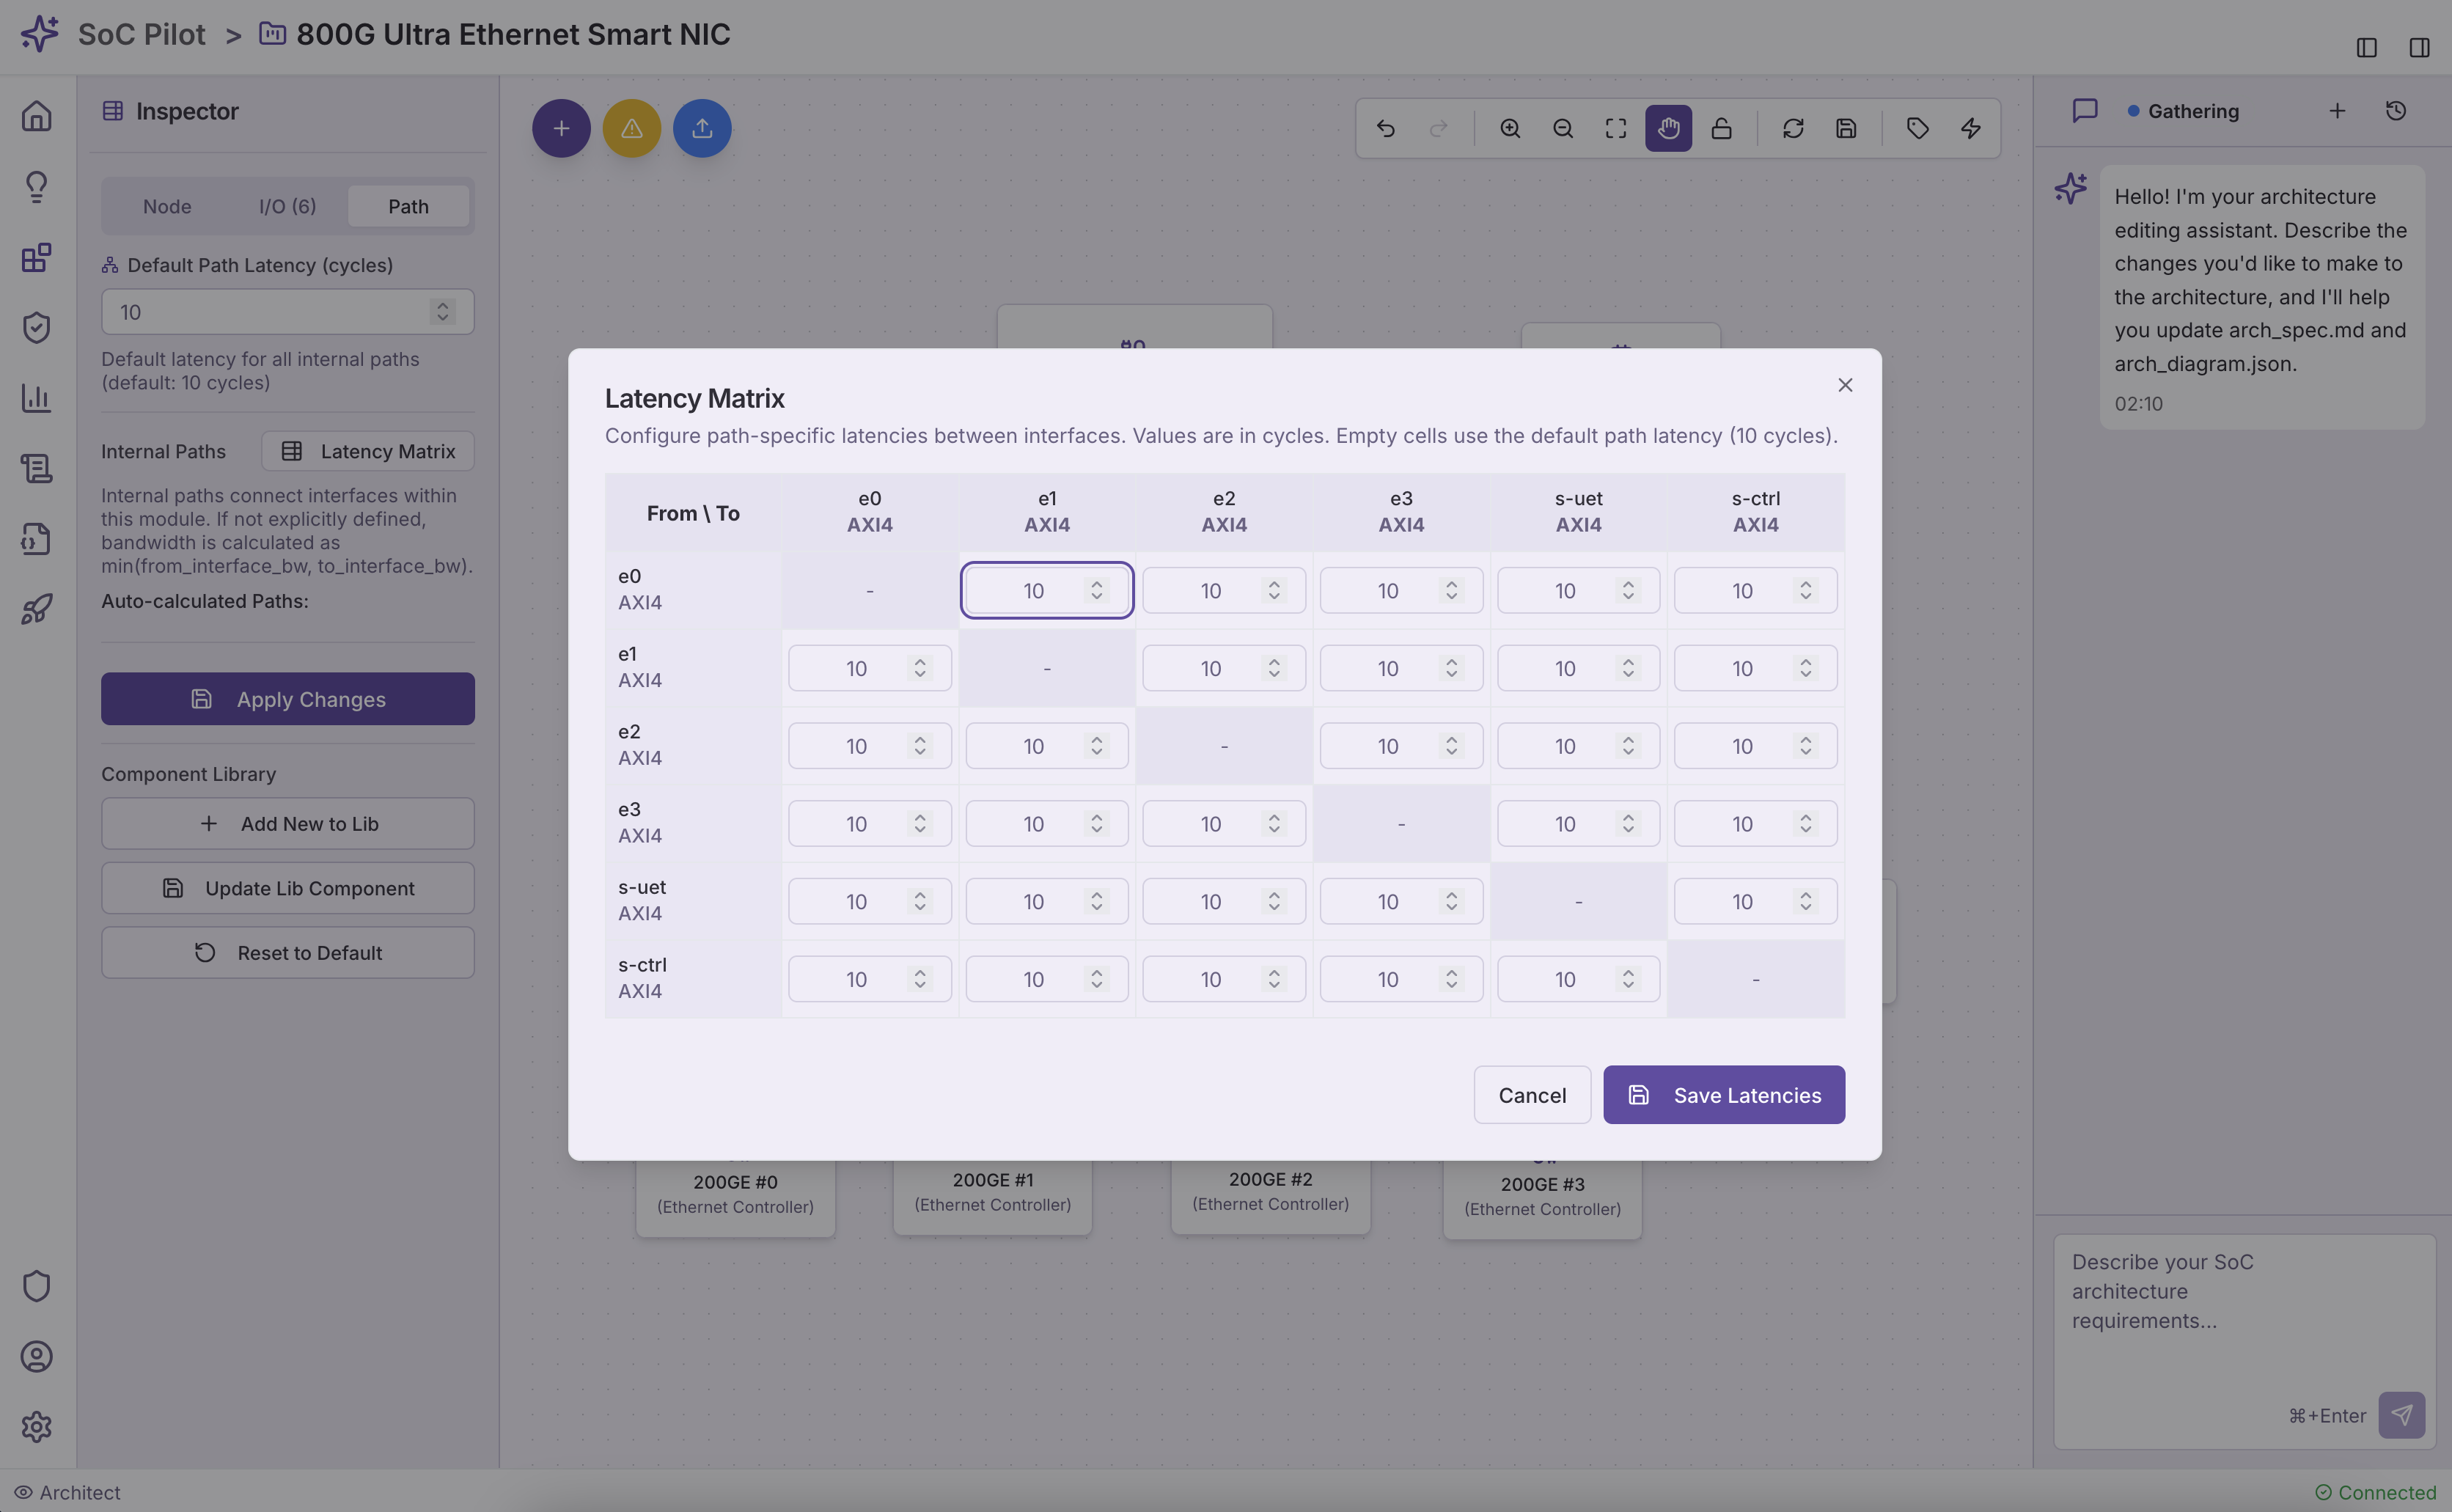Click the Cancel button in dialog
Viewport: 2452px width, 1512px height.
click(1532, 1095)
